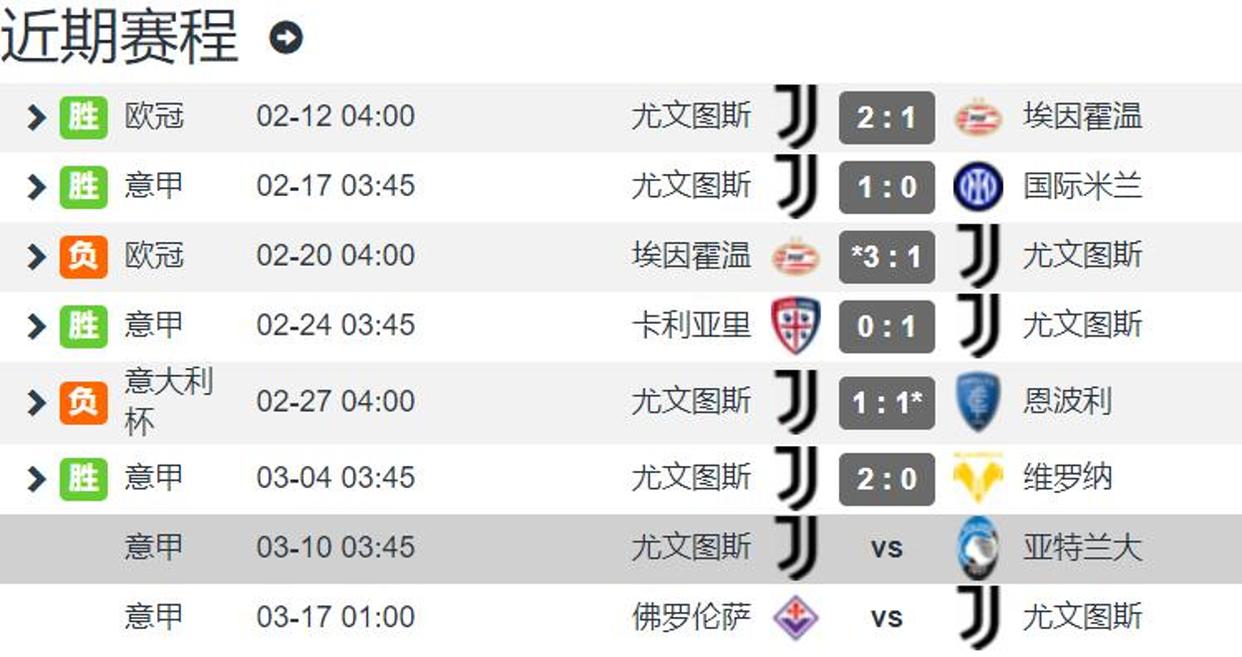1242x657 pixels.
Task: Click the Hellas Verona crest icon
Action: [x=978, y=478]
